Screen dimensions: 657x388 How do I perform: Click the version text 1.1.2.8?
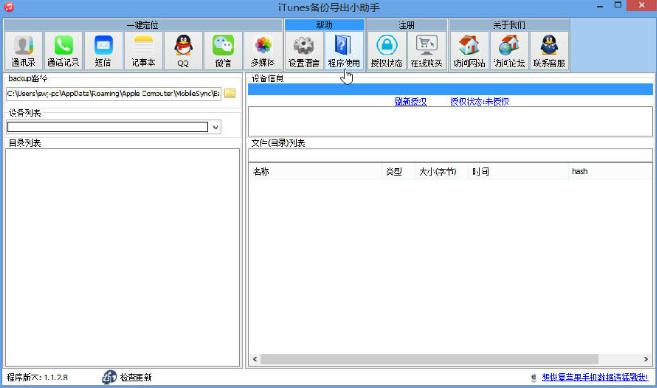pyautogui.click(x=56, y=377)
